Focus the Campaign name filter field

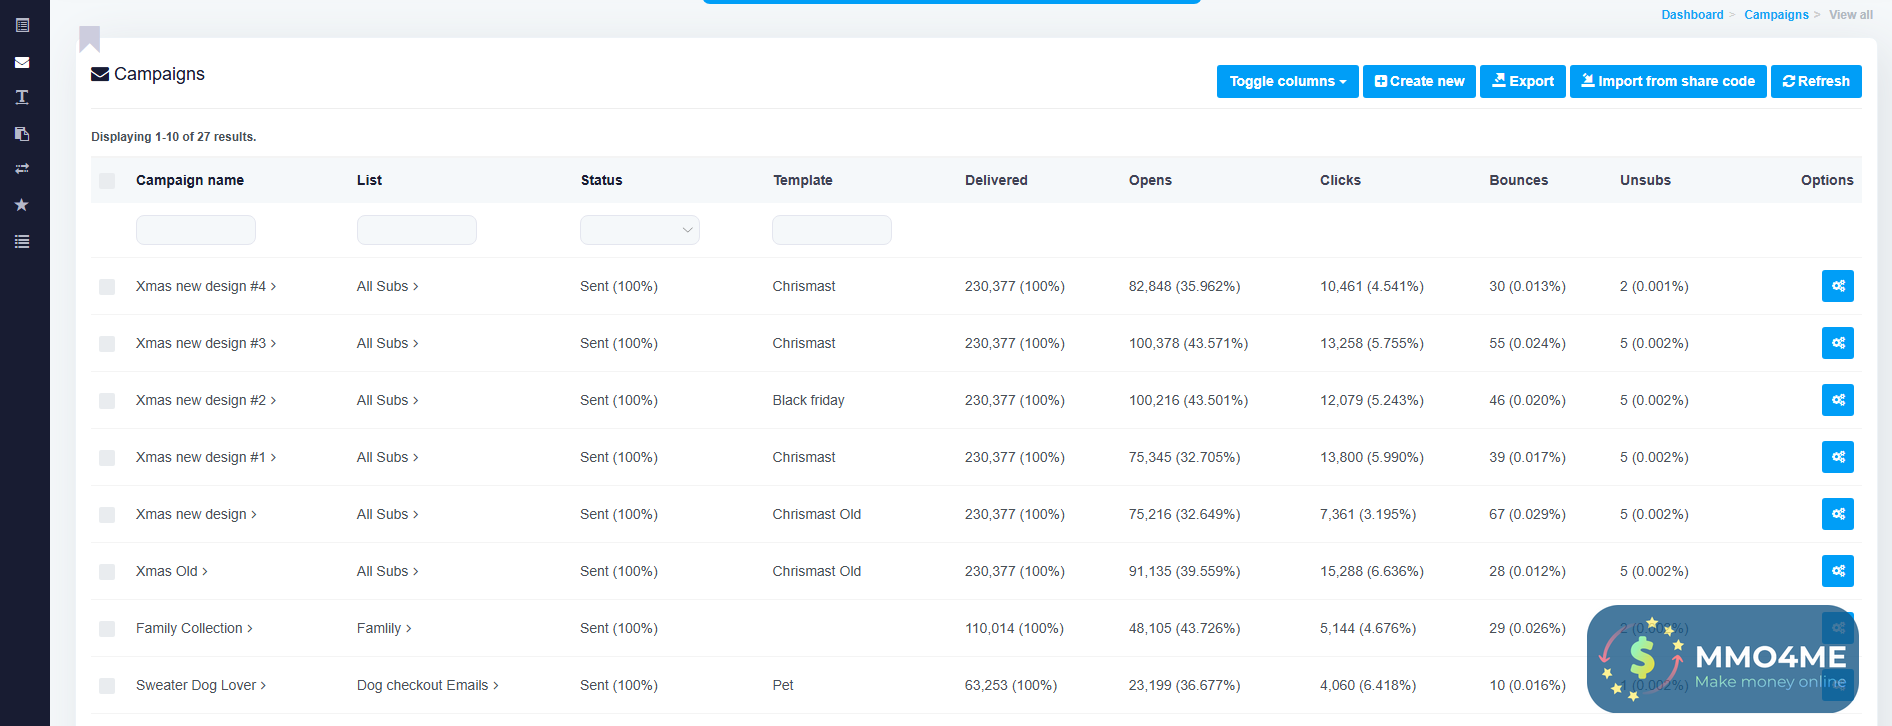click(196, 230)
